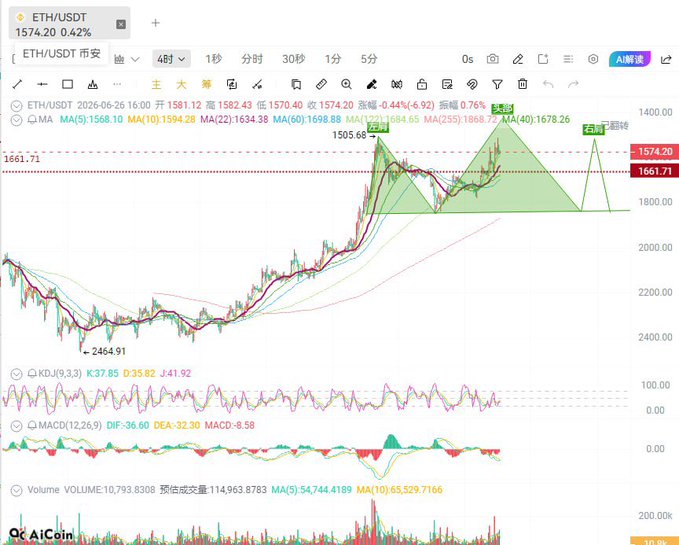Screen dimensions: 679x545
Task: Click the filter funnel icon
Action: point(498,84)
